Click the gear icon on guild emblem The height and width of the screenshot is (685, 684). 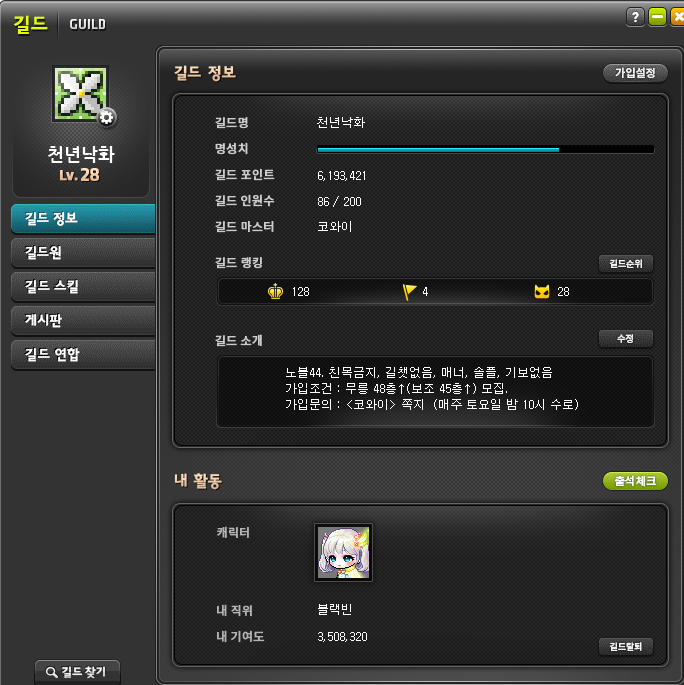tap(107, 117)
